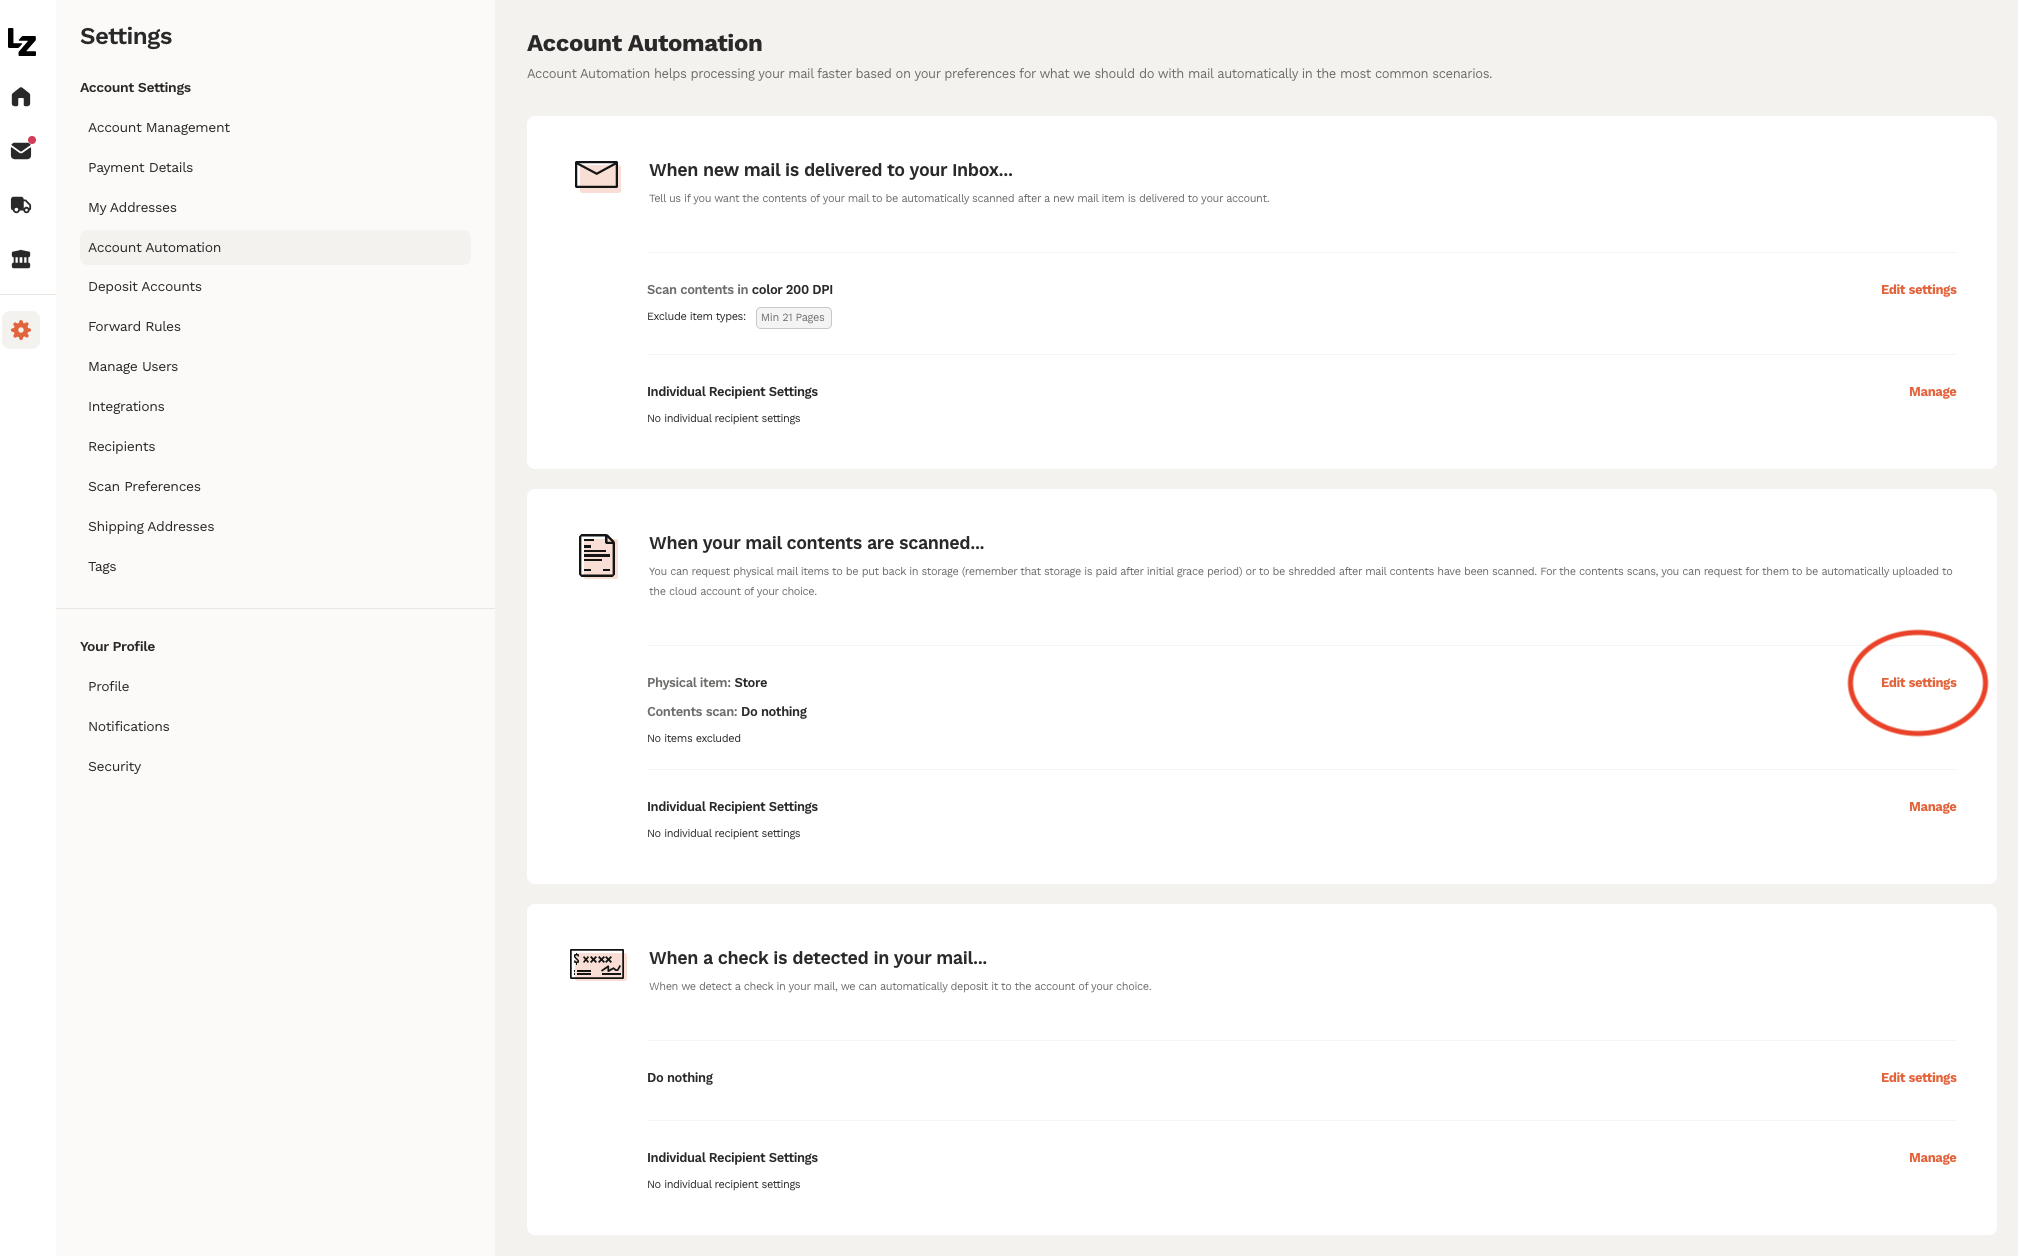The width and height of the screenshot is (2018, 1256).
Task: Open the Inbox mail icon with notification badge
Action: tap(20, 150)
